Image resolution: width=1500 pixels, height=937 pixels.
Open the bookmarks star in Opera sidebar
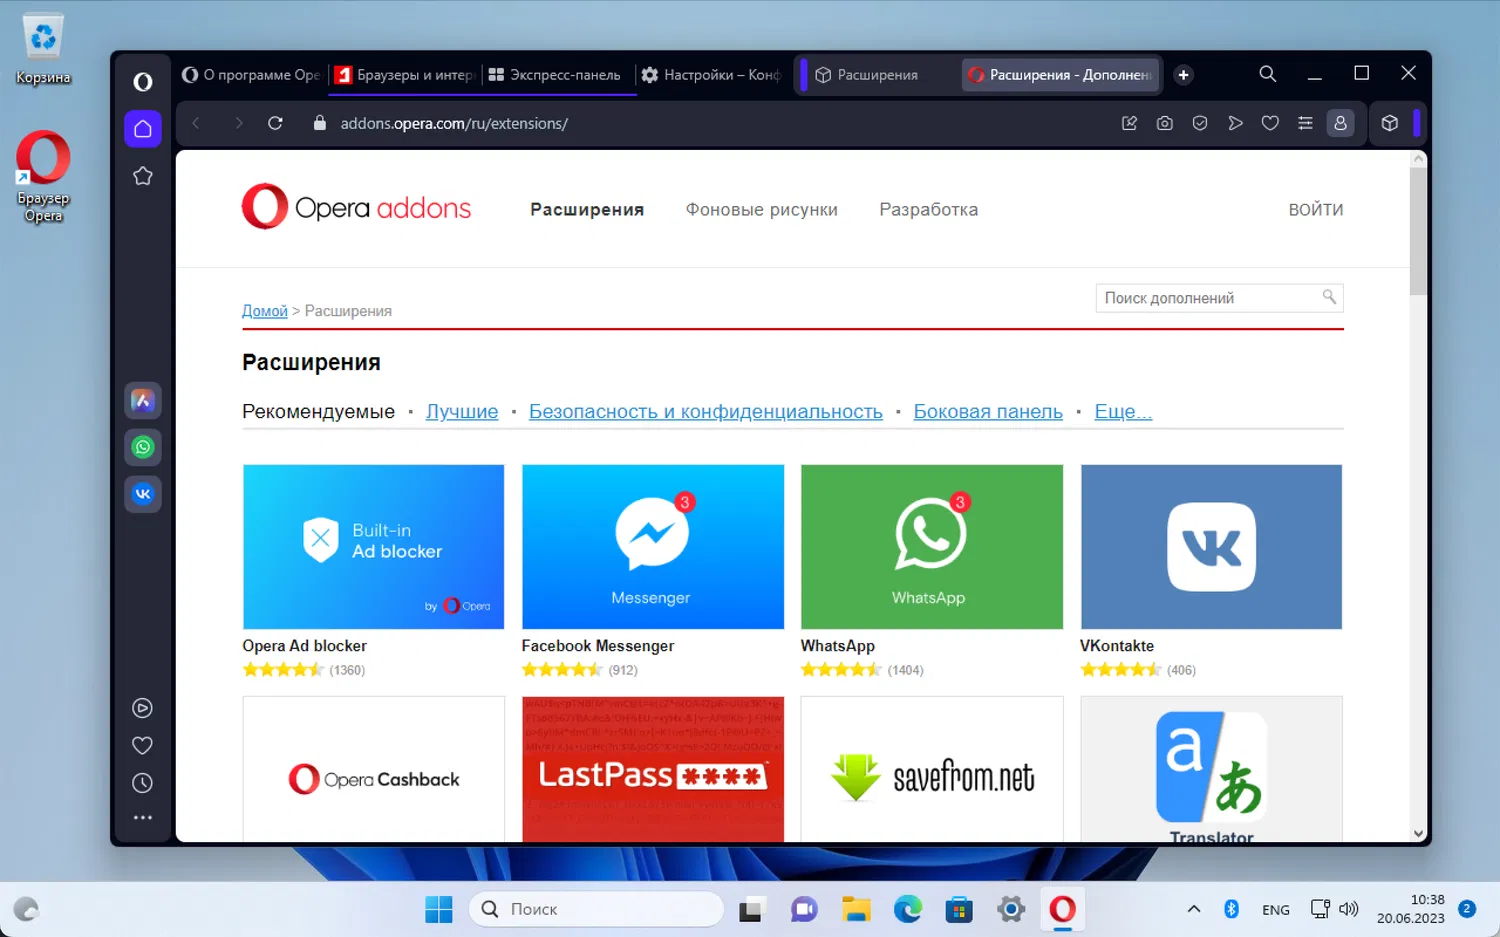coord(143,176)
